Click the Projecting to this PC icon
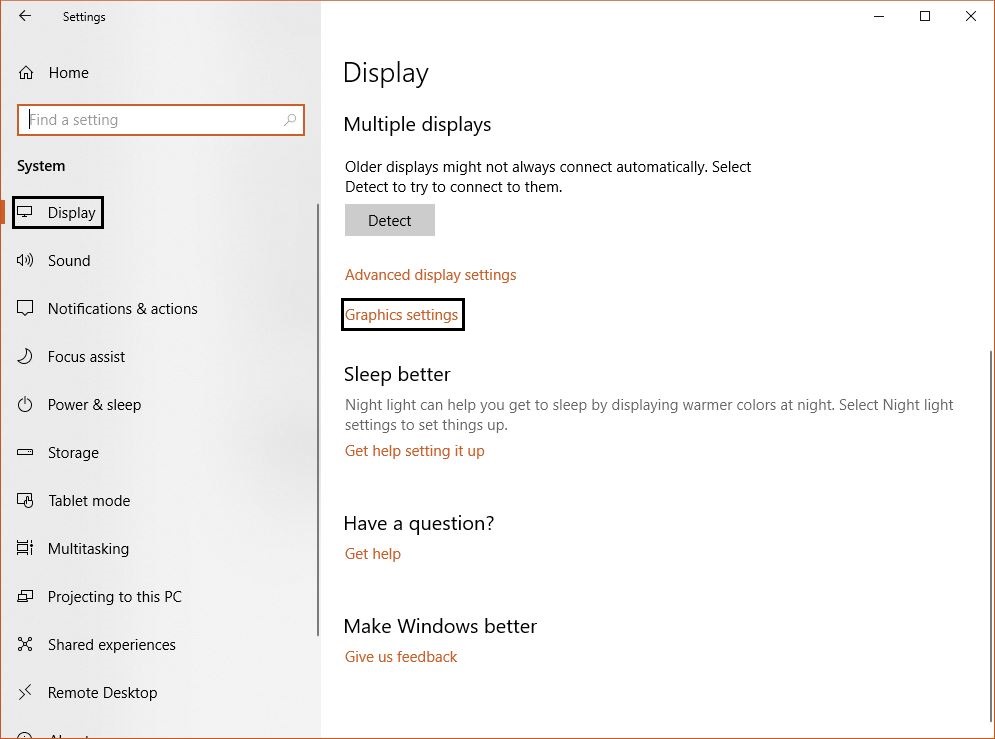 tap(25, 596)
